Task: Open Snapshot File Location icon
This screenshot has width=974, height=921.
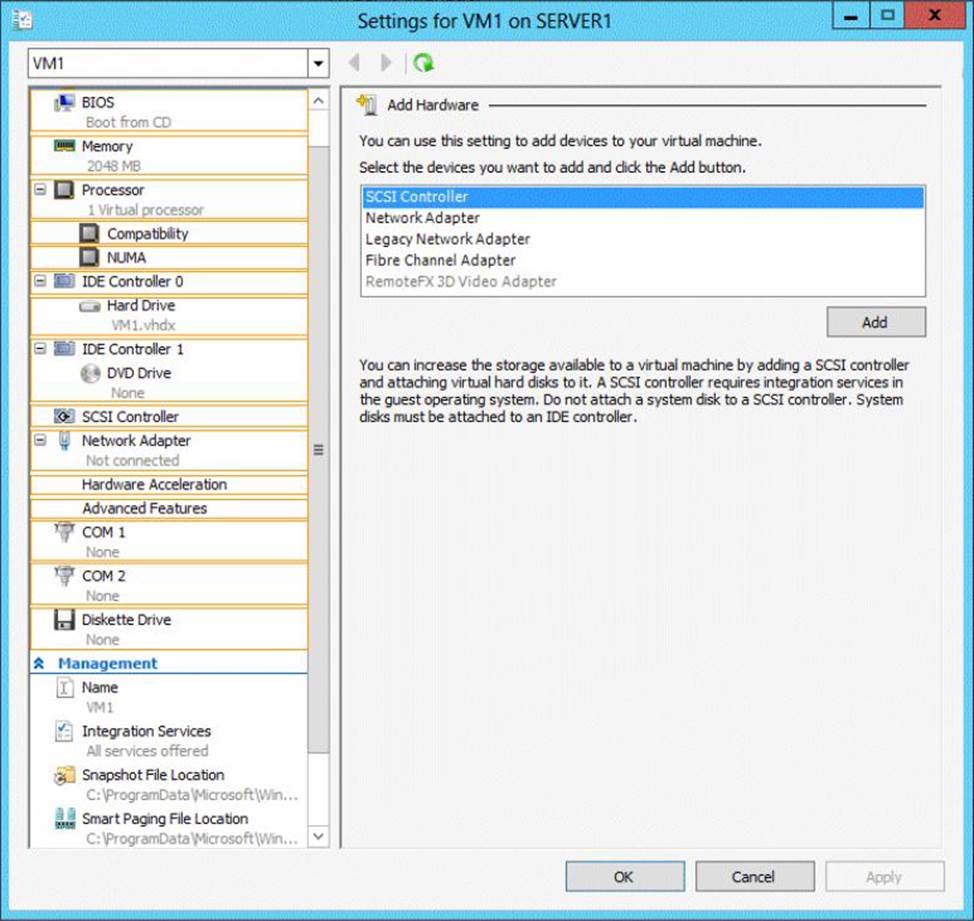Action: [x=65, y=775]
